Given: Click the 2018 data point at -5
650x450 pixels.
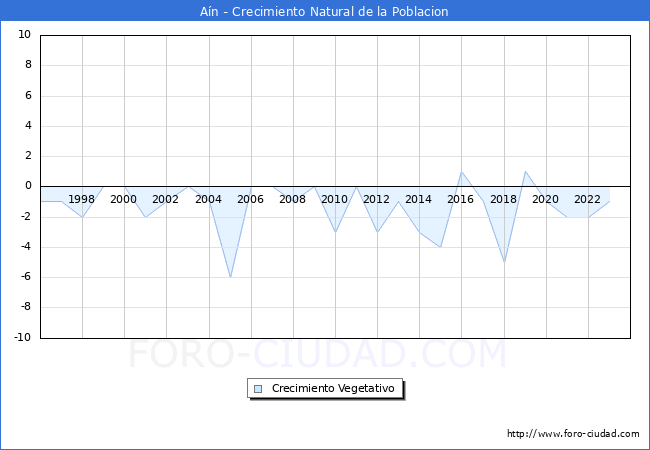Looking at the screenshot, I should [x=504, y=262].
